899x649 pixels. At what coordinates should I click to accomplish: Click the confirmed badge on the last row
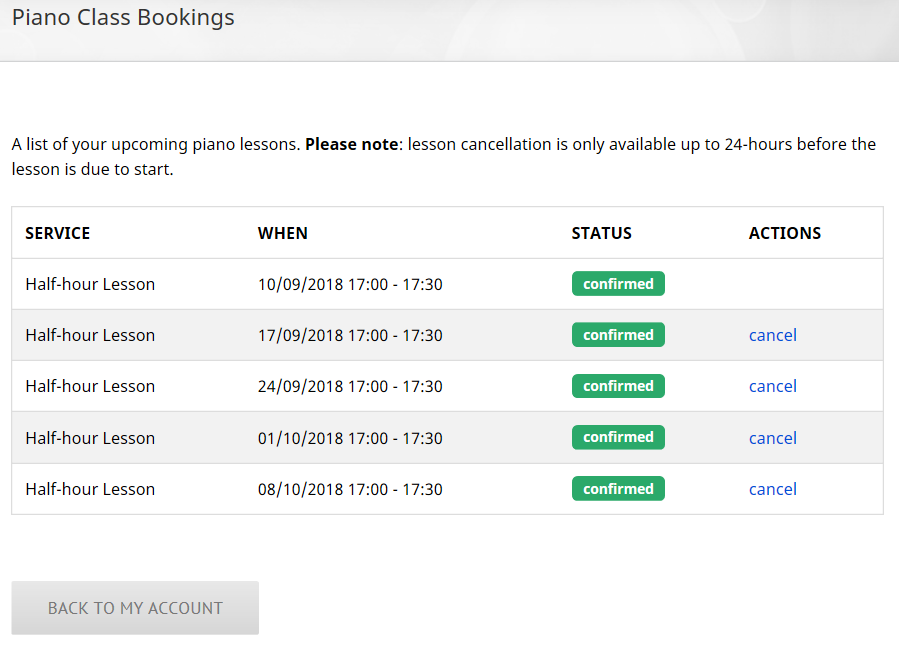coord(618,488)
